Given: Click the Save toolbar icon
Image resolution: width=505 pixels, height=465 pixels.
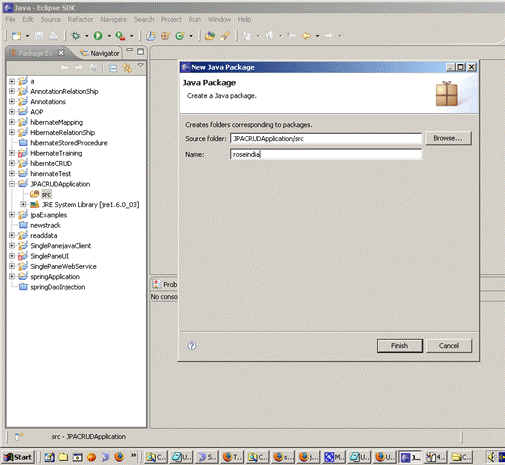Looking at the screenshot, I should pyautogui.click(x=39, y=36).
